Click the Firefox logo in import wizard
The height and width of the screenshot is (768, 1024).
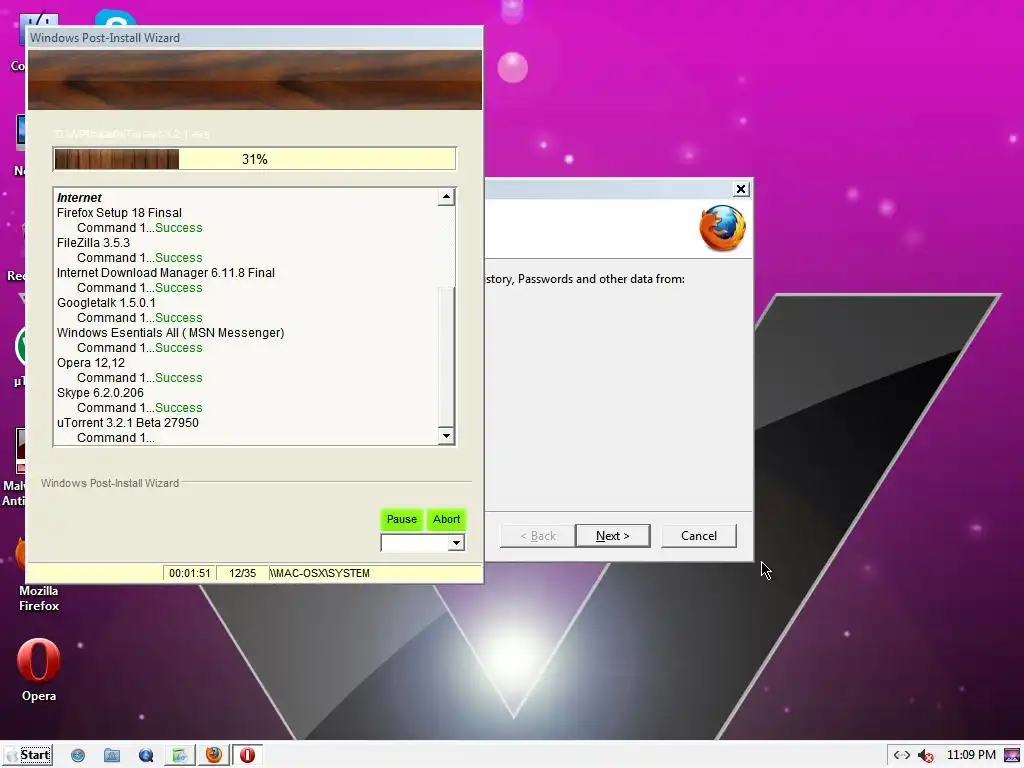[x=722, y=228]
